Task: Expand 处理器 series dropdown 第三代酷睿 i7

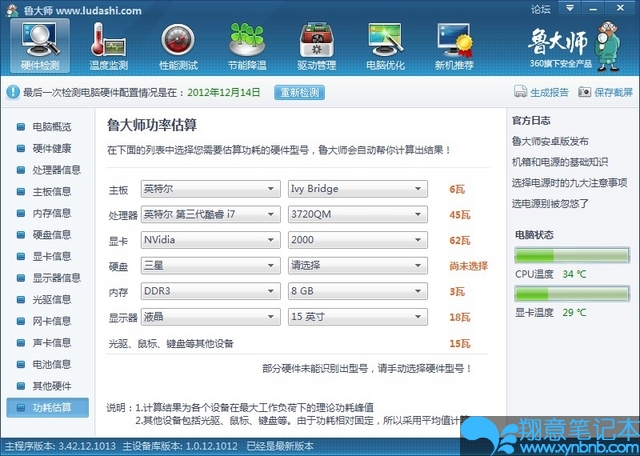Action: [211, 214]
